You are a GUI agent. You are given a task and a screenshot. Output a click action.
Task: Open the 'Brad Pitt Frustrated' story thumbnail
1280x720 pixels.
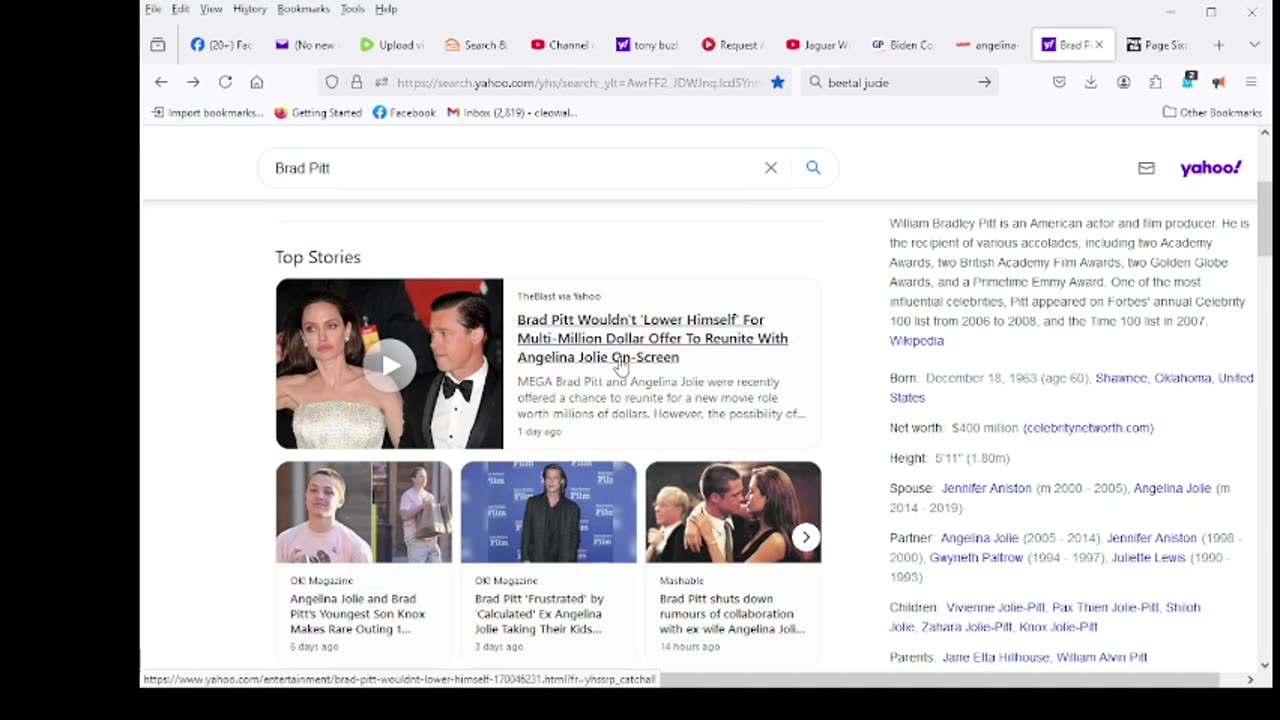548,512
